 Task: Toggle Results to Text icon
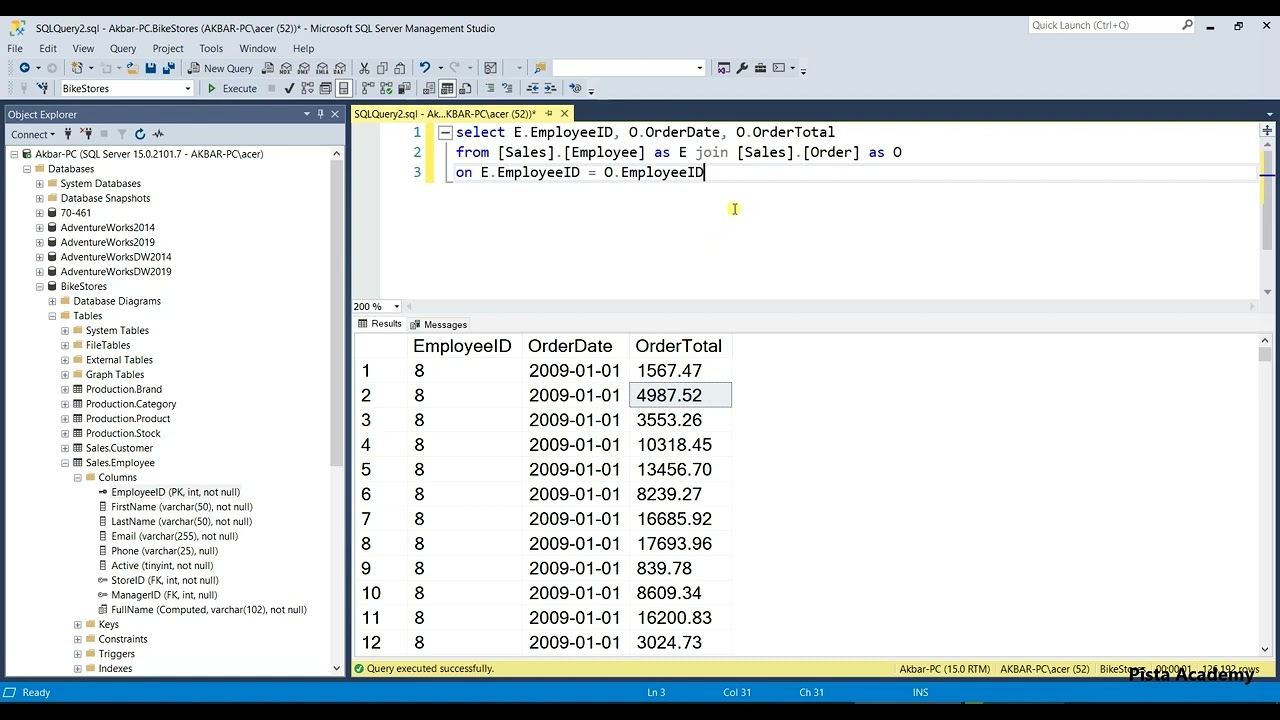pyautogui.click(x=429, y=88)
